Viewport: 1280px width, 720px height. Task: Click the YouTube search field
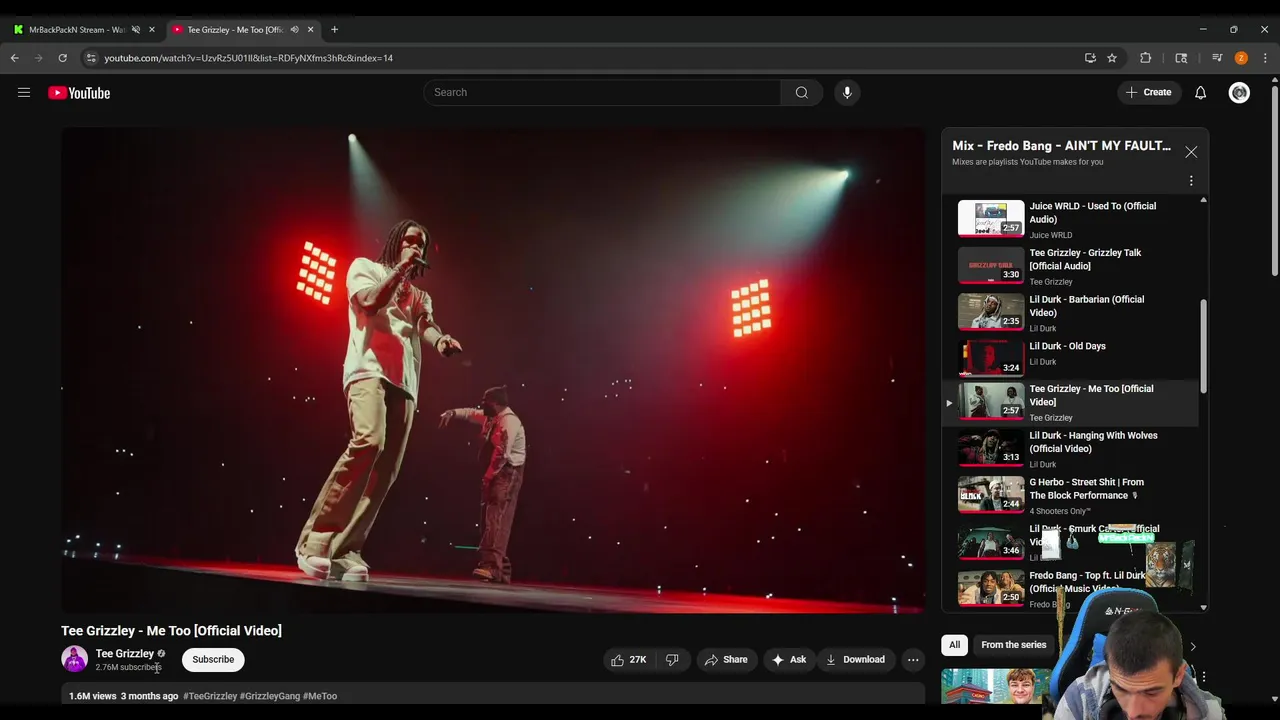tap(602, 92)
